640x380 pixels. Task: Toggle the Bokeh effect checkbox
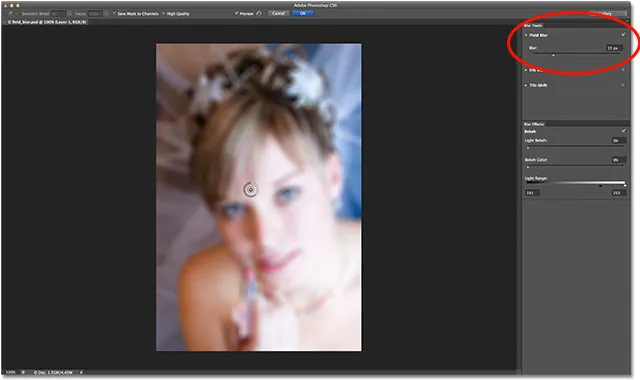(623, 131)
